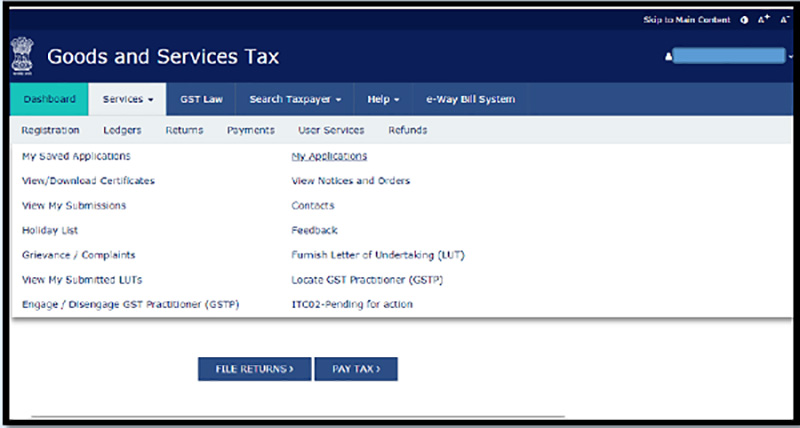
Task: Select the User Services submenu
Action: pyautogui.click(x=331, y=130)
